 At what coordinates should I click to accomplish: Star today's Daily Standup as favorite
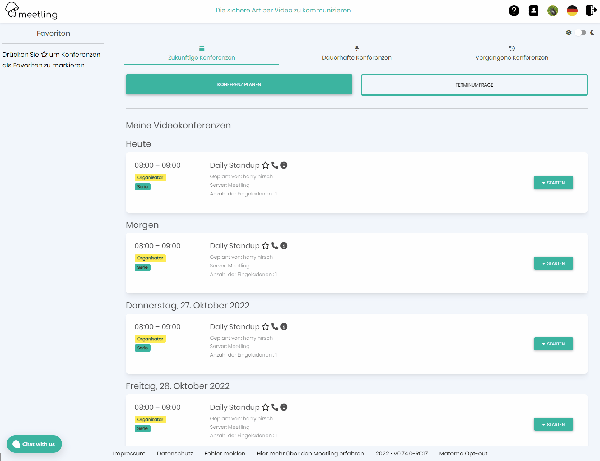[x=267, y=164]
